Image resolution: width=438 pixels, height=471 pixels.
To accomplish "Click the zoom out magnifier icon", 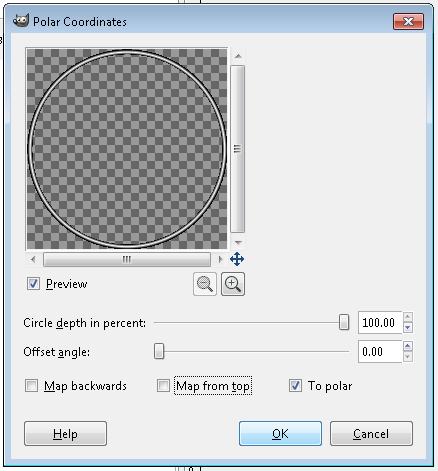I will coord(205,284).
